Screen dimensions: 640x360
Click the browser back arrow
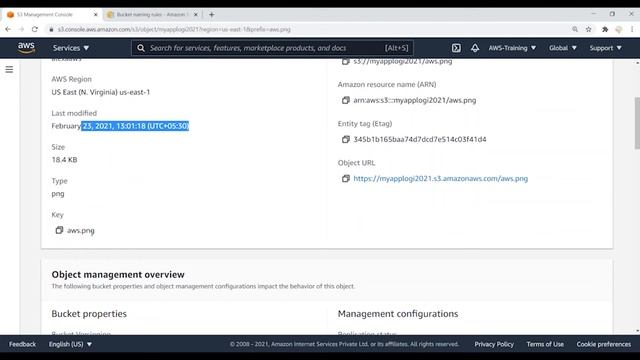point(8,29)
